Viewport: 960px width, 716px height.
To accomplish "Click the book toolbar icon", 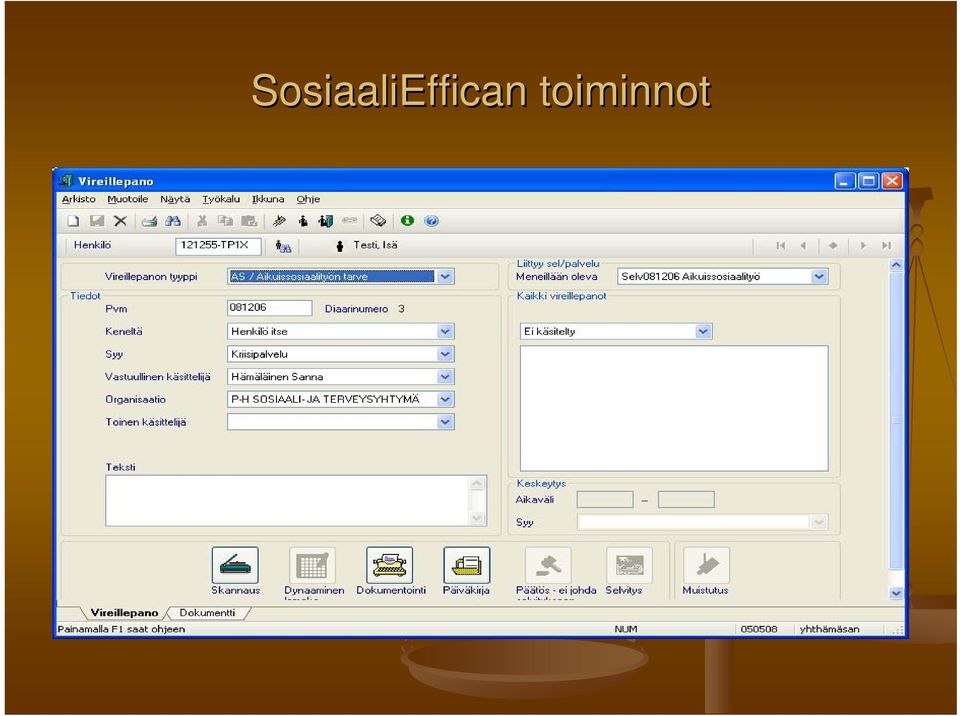I will [378, 220].
